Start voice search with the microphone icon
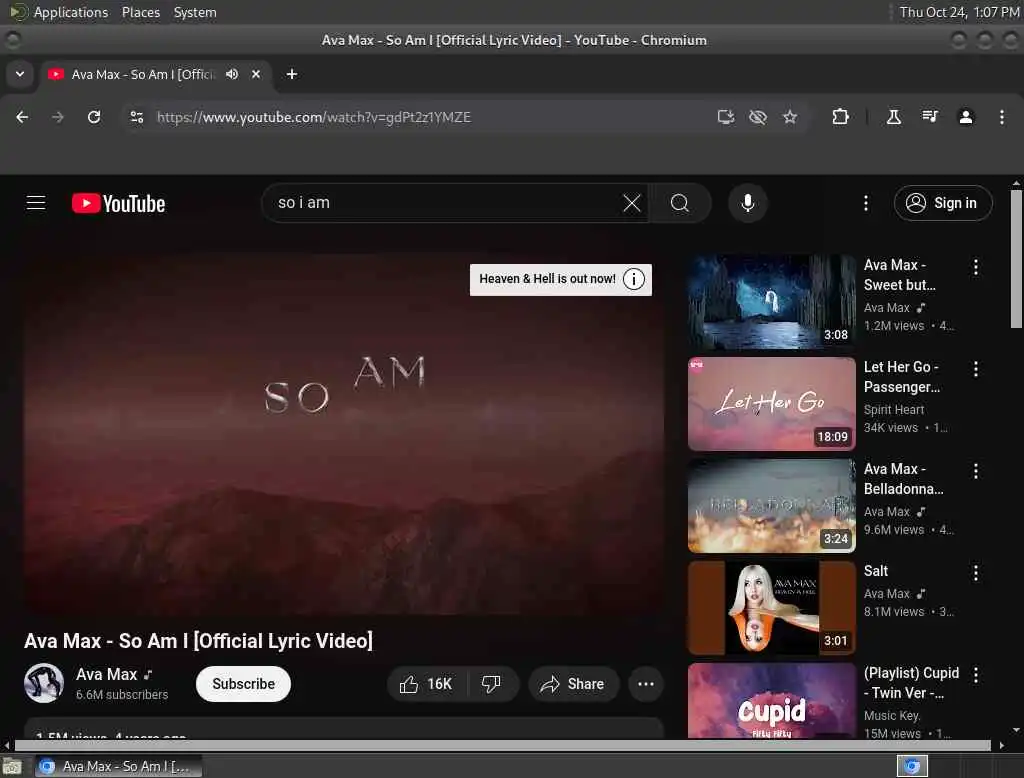 [x=748, y=203]
